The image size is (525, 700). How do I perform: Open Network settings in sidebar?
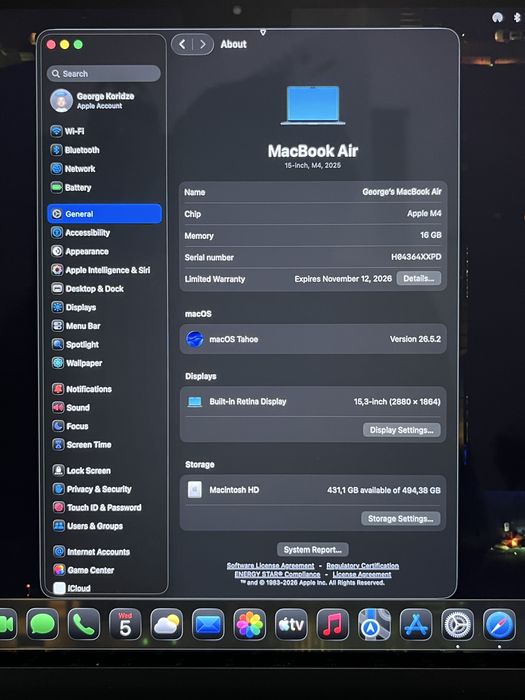(73, 169)
